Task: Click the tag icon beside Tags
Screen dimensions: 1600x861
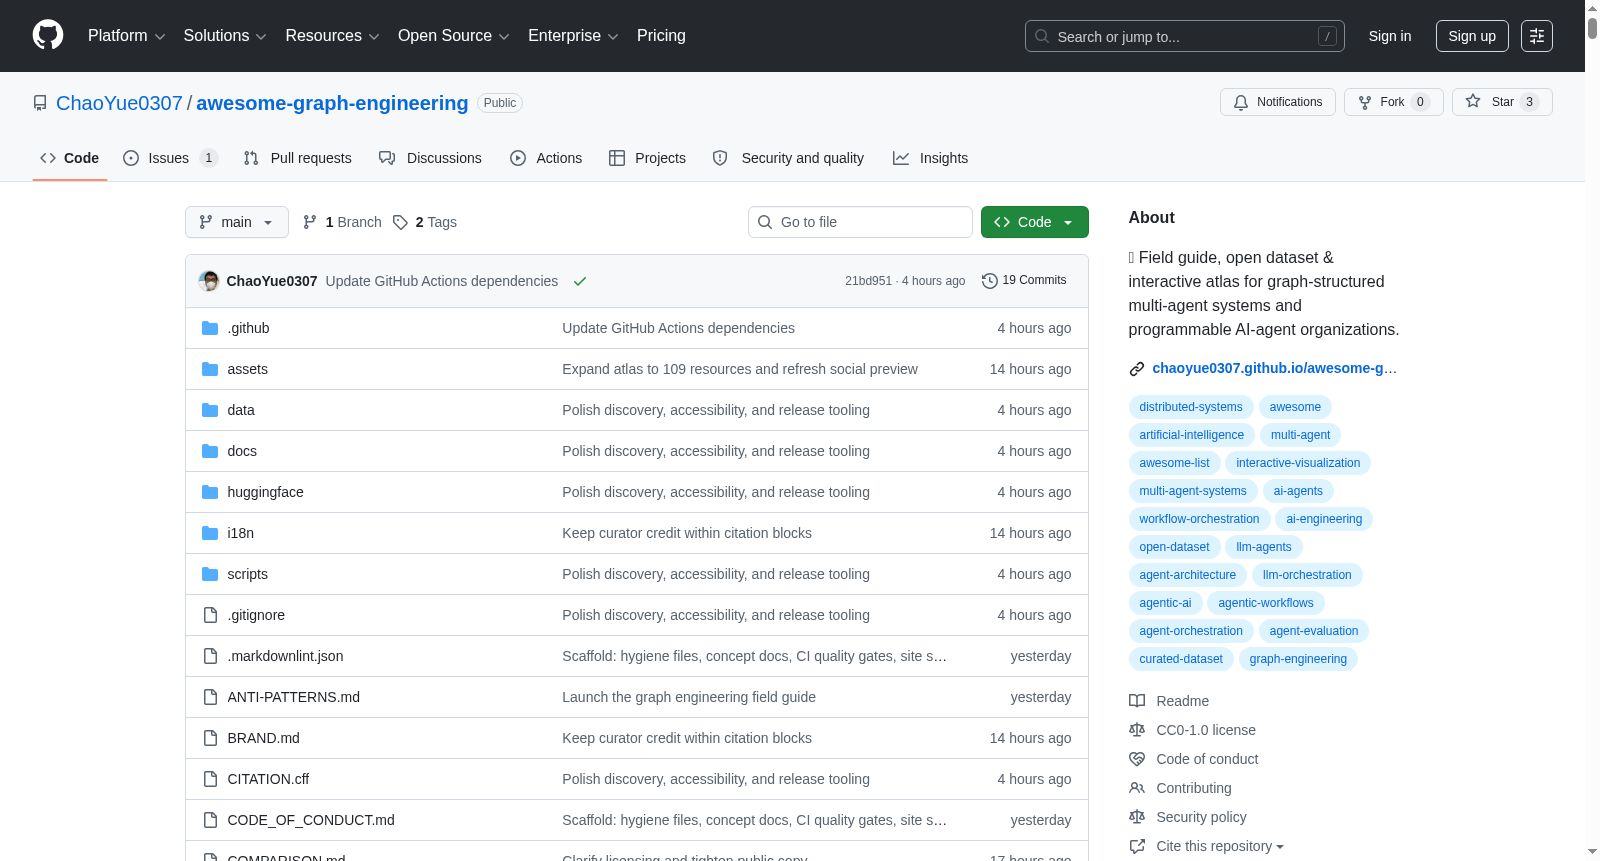Action: point(400,222)
